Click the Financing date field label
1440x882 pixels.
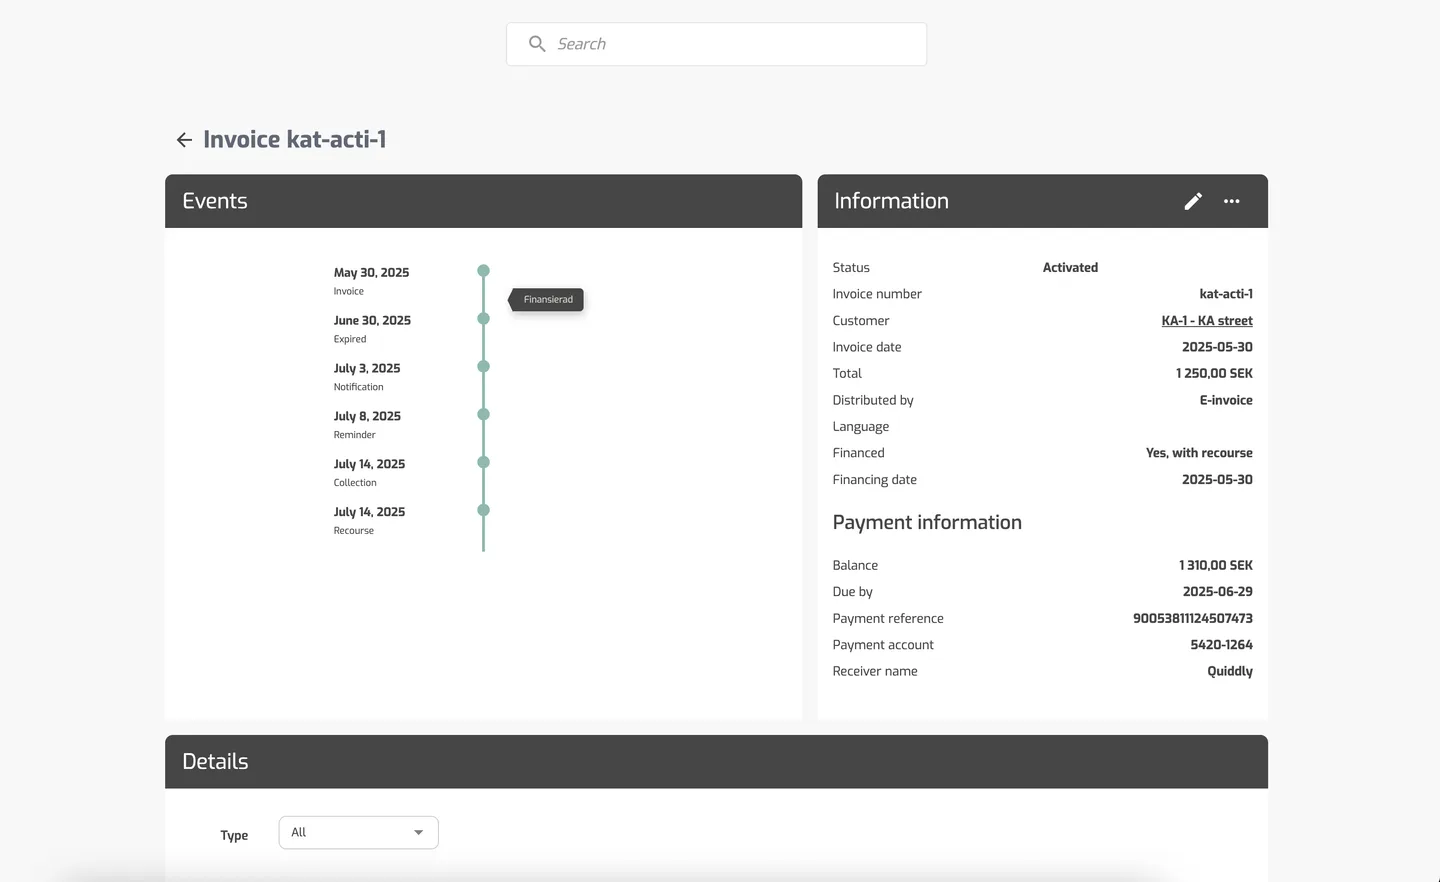tap(875, 480)
